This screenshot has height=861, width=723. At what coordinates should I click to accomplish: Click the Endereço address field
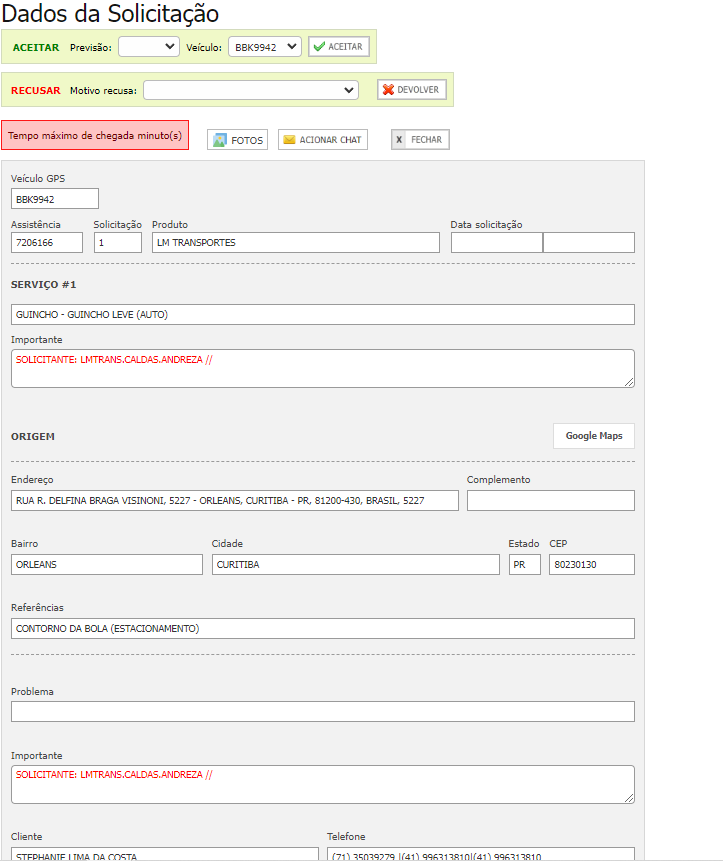coord(234,501)
